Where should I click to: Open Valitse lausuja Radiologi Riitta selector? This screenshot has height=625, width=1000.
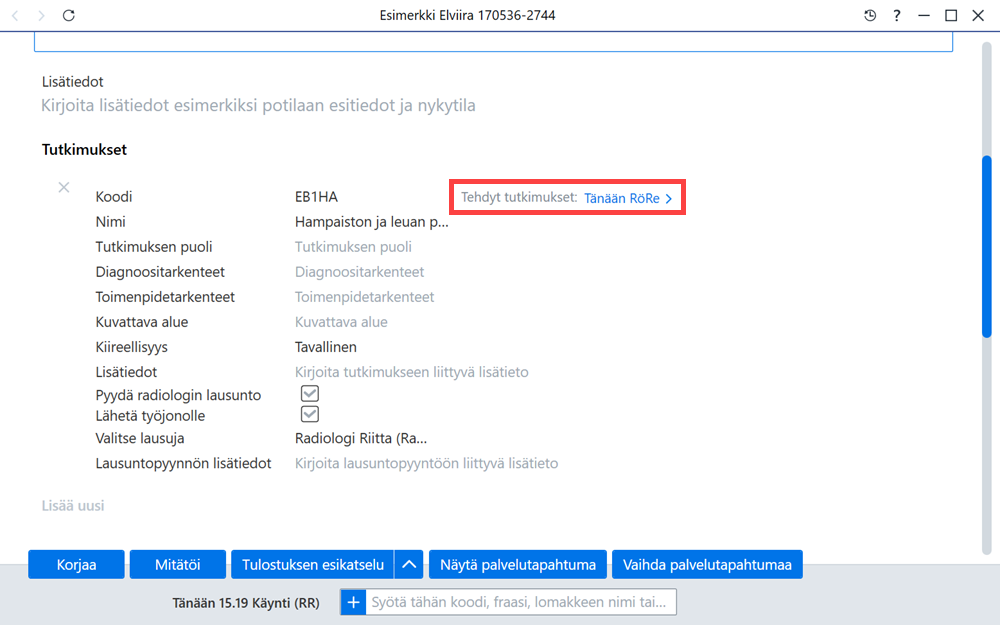tap(361, 438)
